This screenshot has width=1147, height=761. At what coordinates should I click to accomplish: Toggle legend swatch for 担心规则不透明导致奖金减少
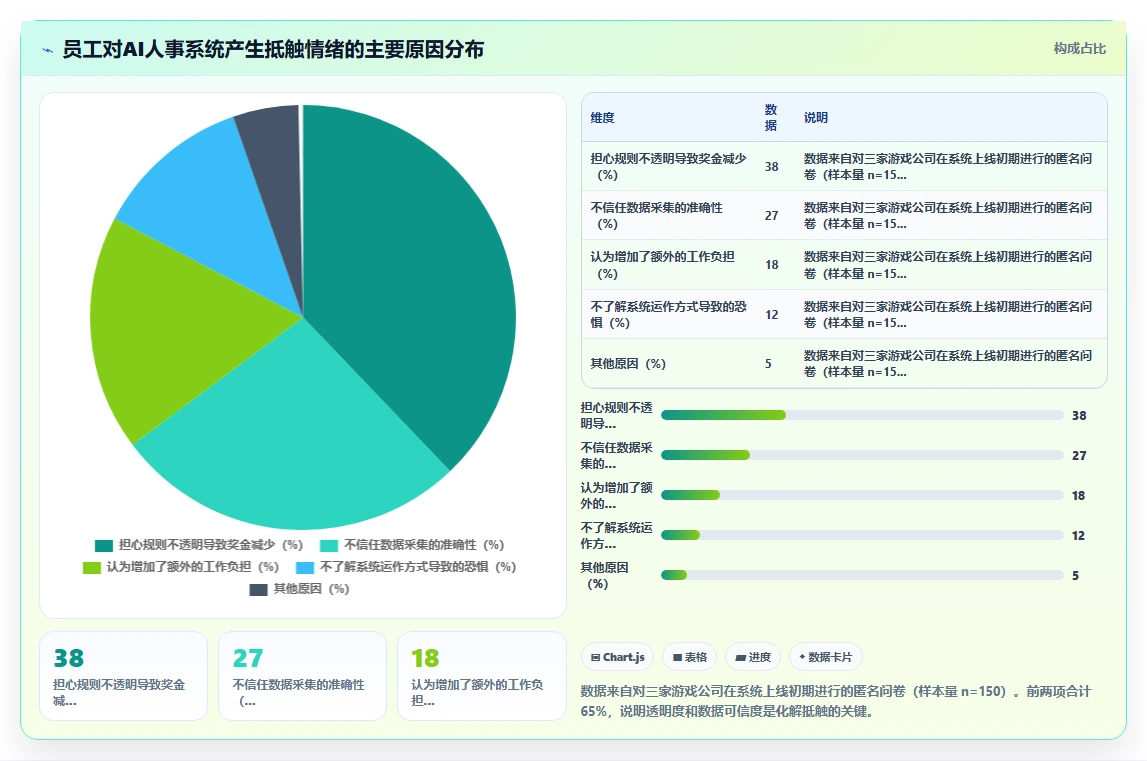104,545
